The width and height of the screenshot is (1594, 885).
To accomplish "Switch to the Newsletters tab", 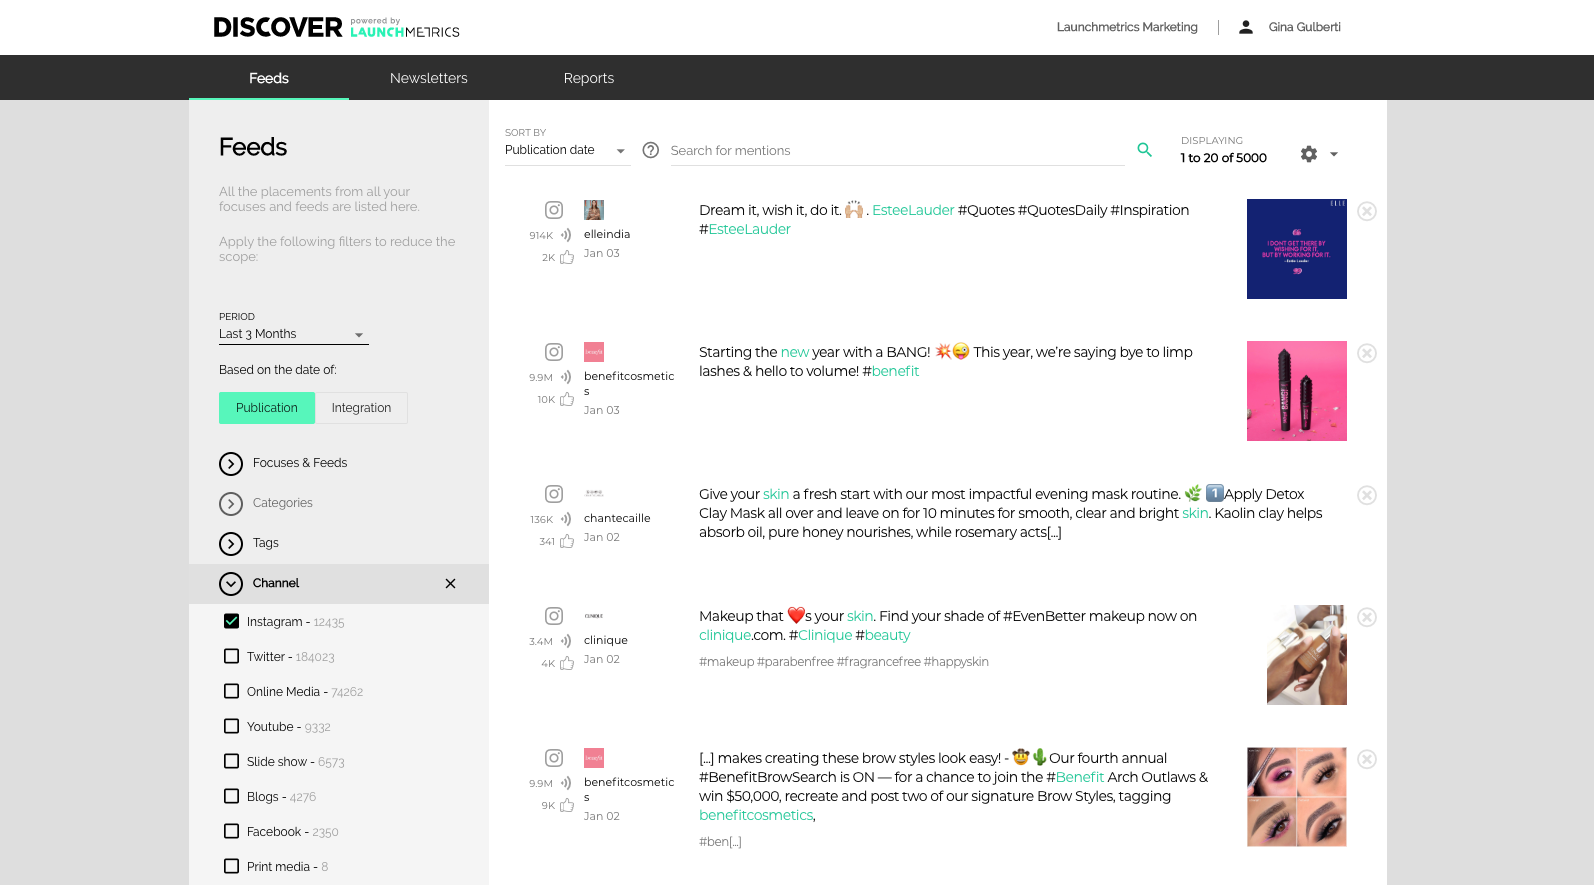I will pos(429,78).
